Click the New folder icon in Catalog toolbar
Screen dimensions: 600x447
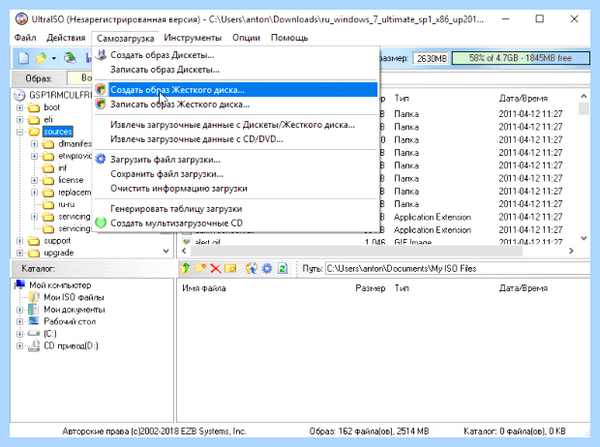201,268
